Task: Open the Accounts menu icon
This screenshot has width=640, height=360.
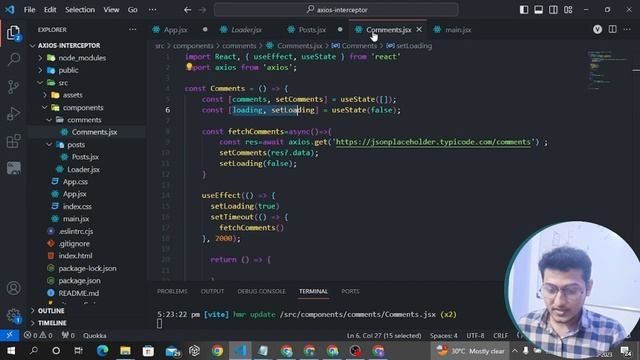Action: (13, 288)
